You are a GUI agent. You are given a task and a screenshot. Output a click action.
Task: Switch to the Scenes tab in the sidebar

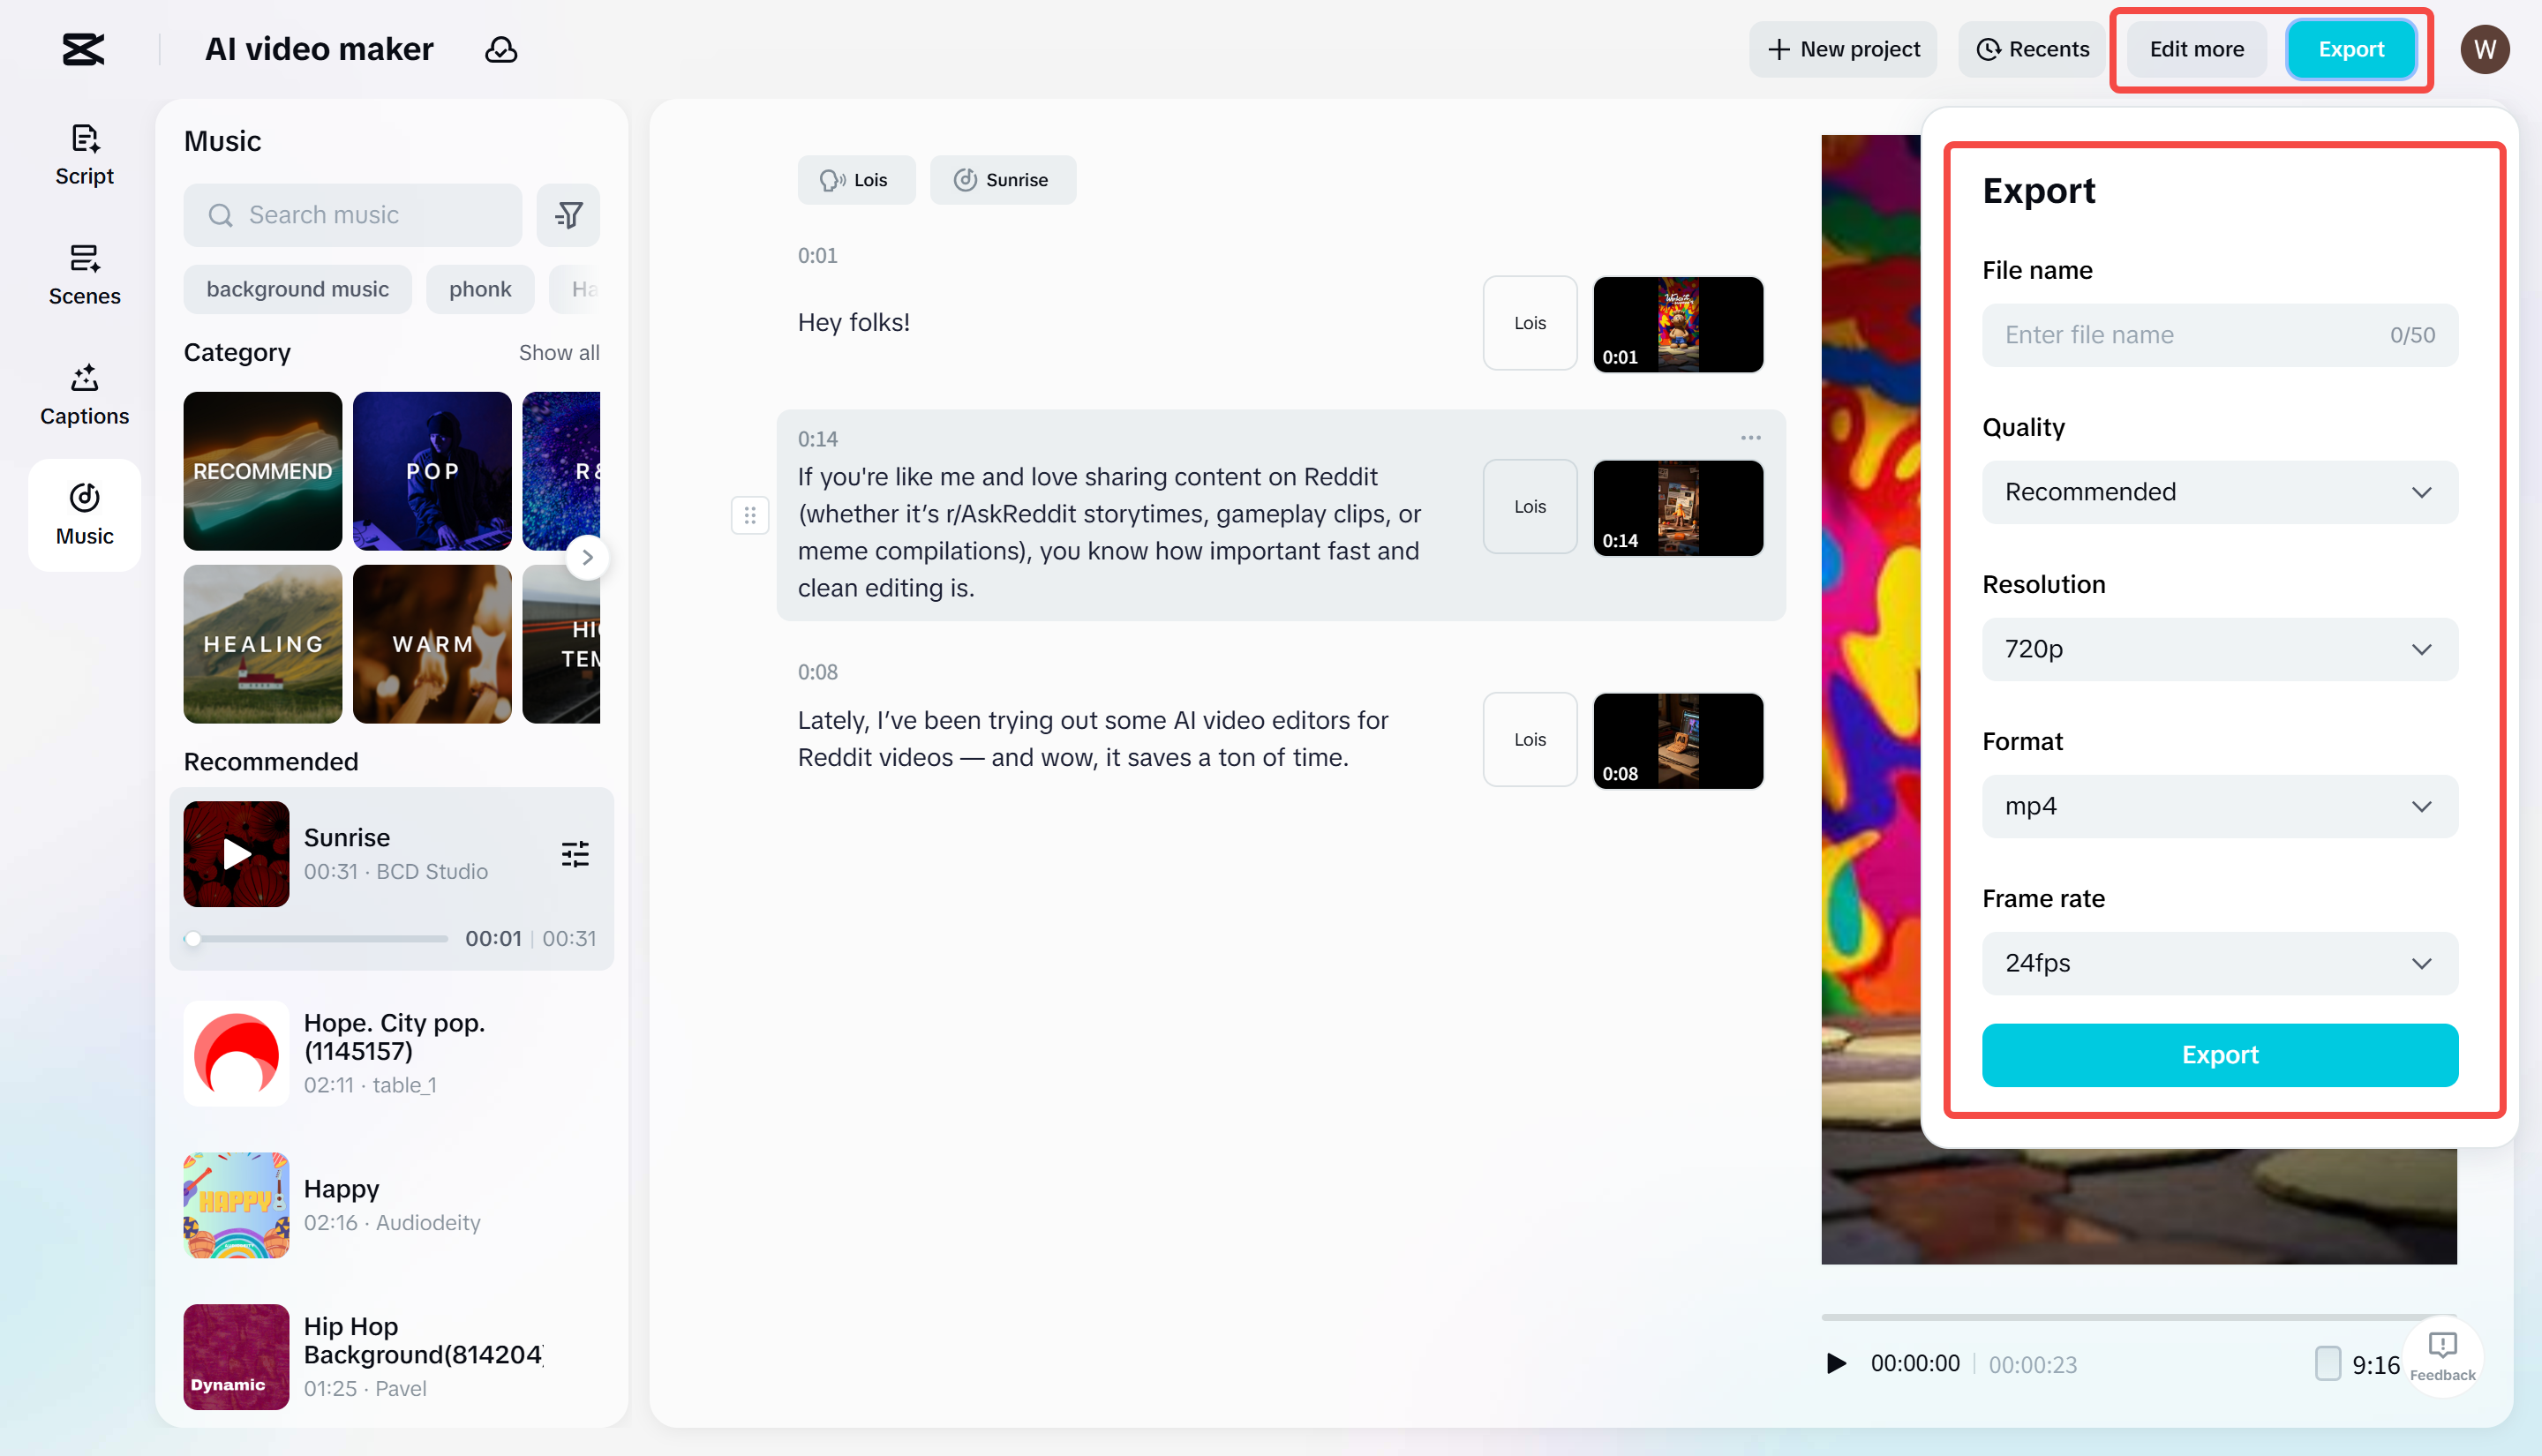(84, 275)
